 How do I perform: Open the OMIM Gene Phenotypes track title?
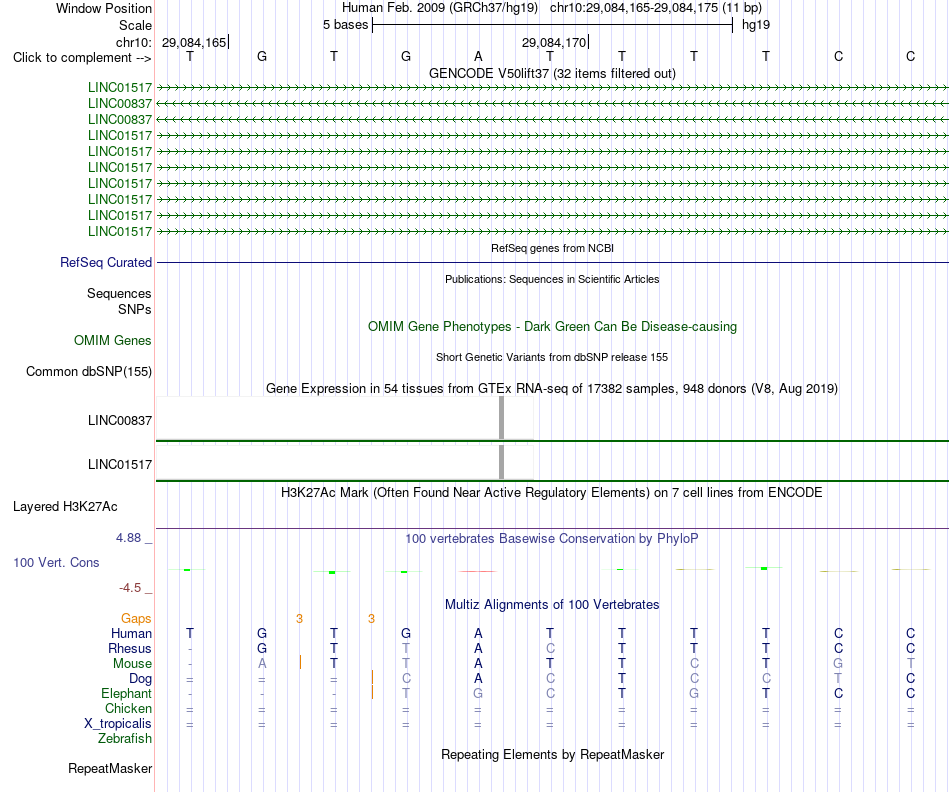click(552, 327)
